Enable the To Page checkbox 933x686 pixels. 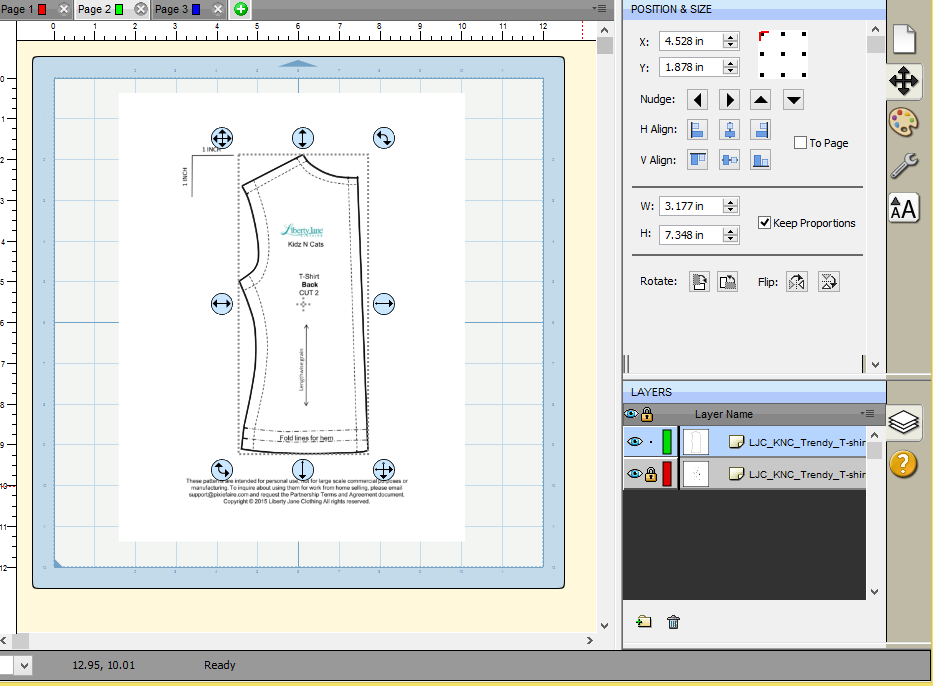pyautogui.click(x=800, y=143)
